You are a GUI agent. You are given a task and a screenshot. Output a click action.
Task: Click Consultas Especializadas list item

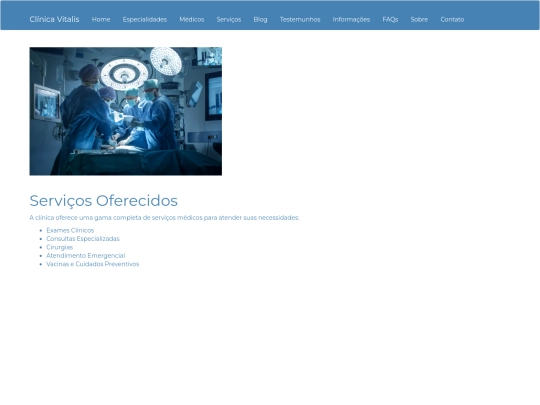pyautogui.click(x=83, y=239)
